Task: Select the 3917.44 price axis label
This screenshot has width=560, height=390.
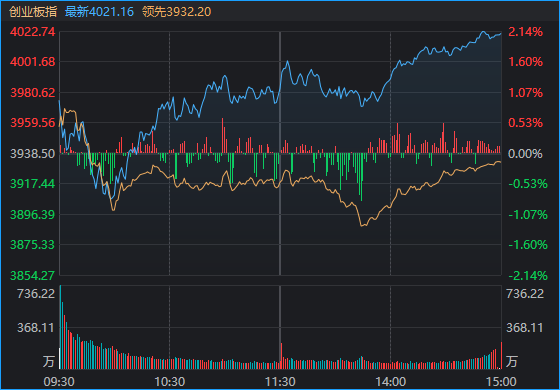Action: (32, 184)
